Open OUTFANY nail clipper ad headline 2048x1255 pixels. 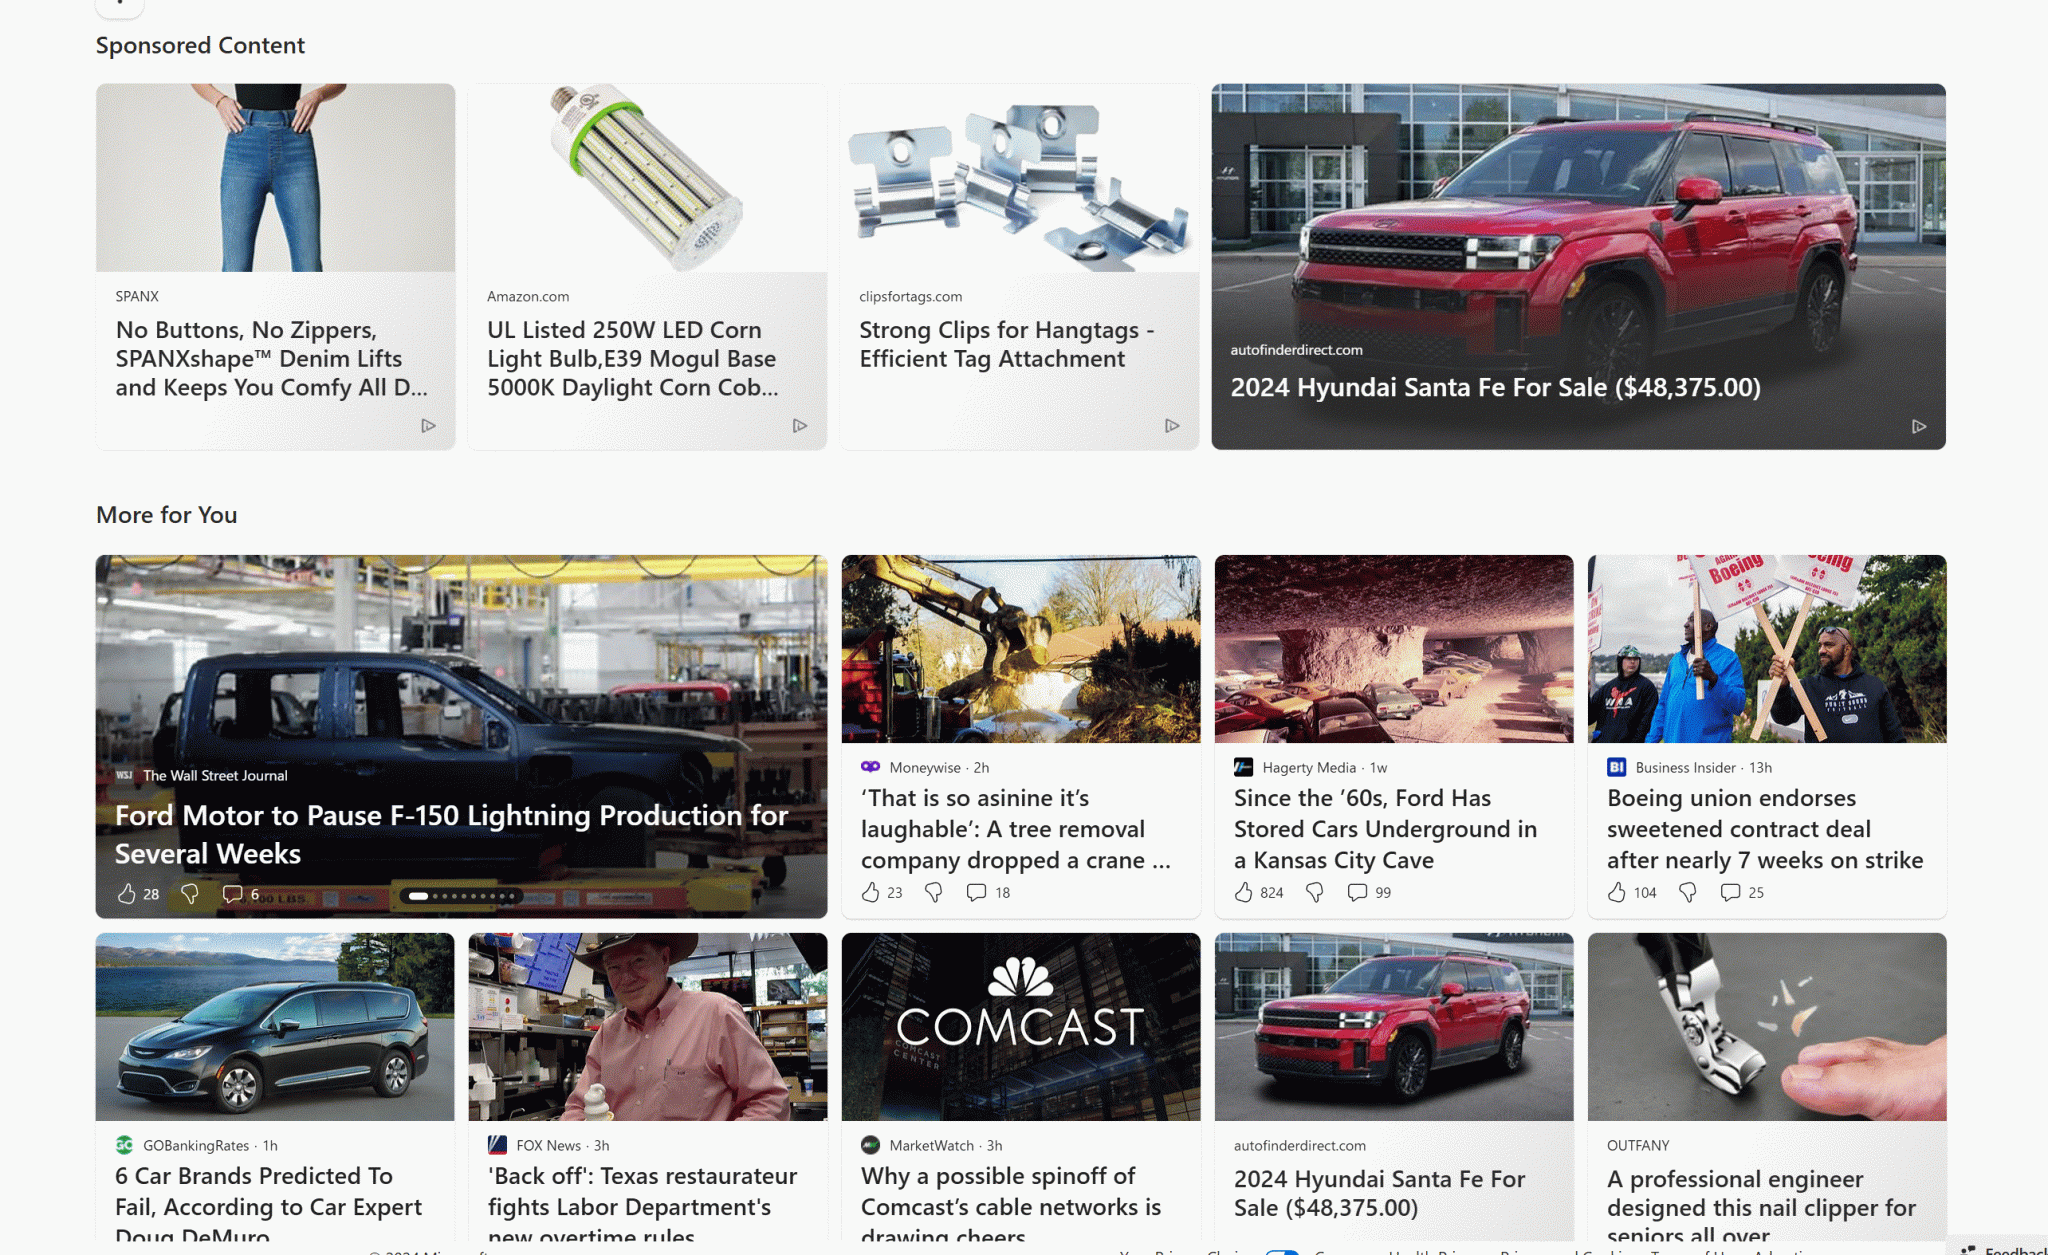[1761, 1206]
